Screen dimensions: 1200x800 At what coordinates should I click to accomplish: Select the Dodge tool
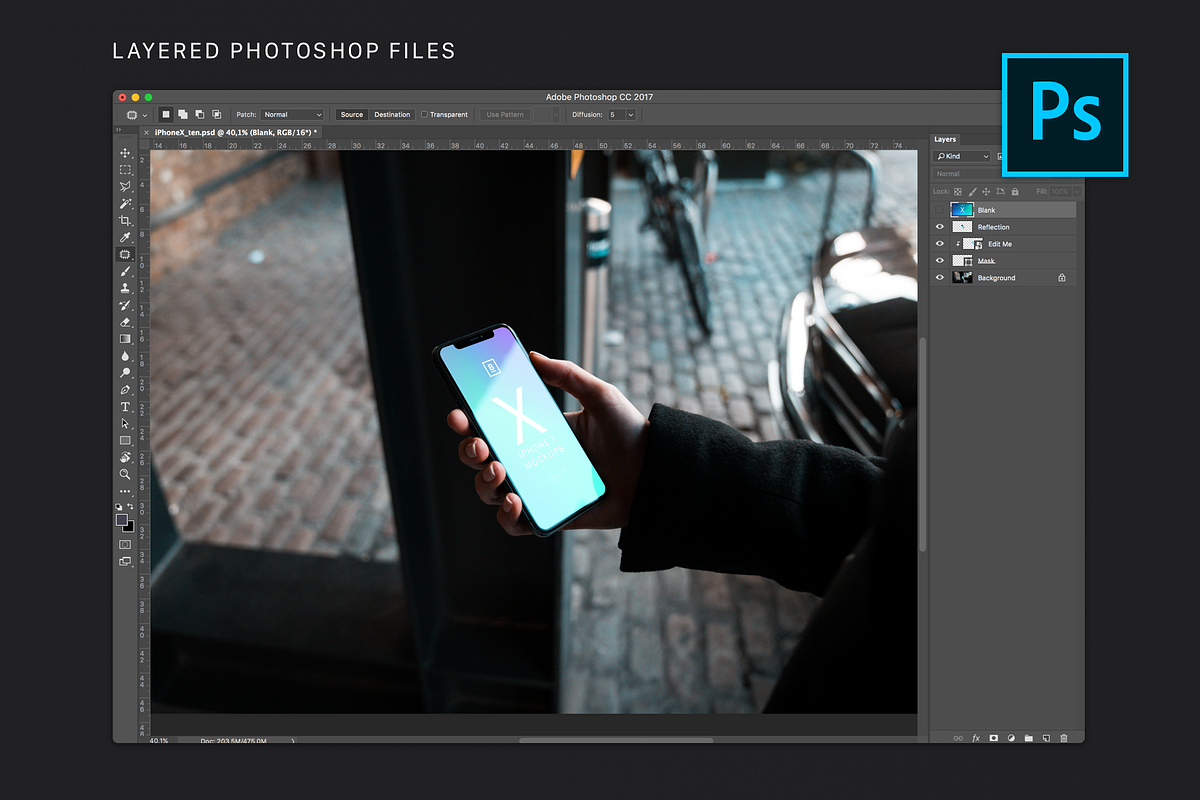tap(125, 373)
